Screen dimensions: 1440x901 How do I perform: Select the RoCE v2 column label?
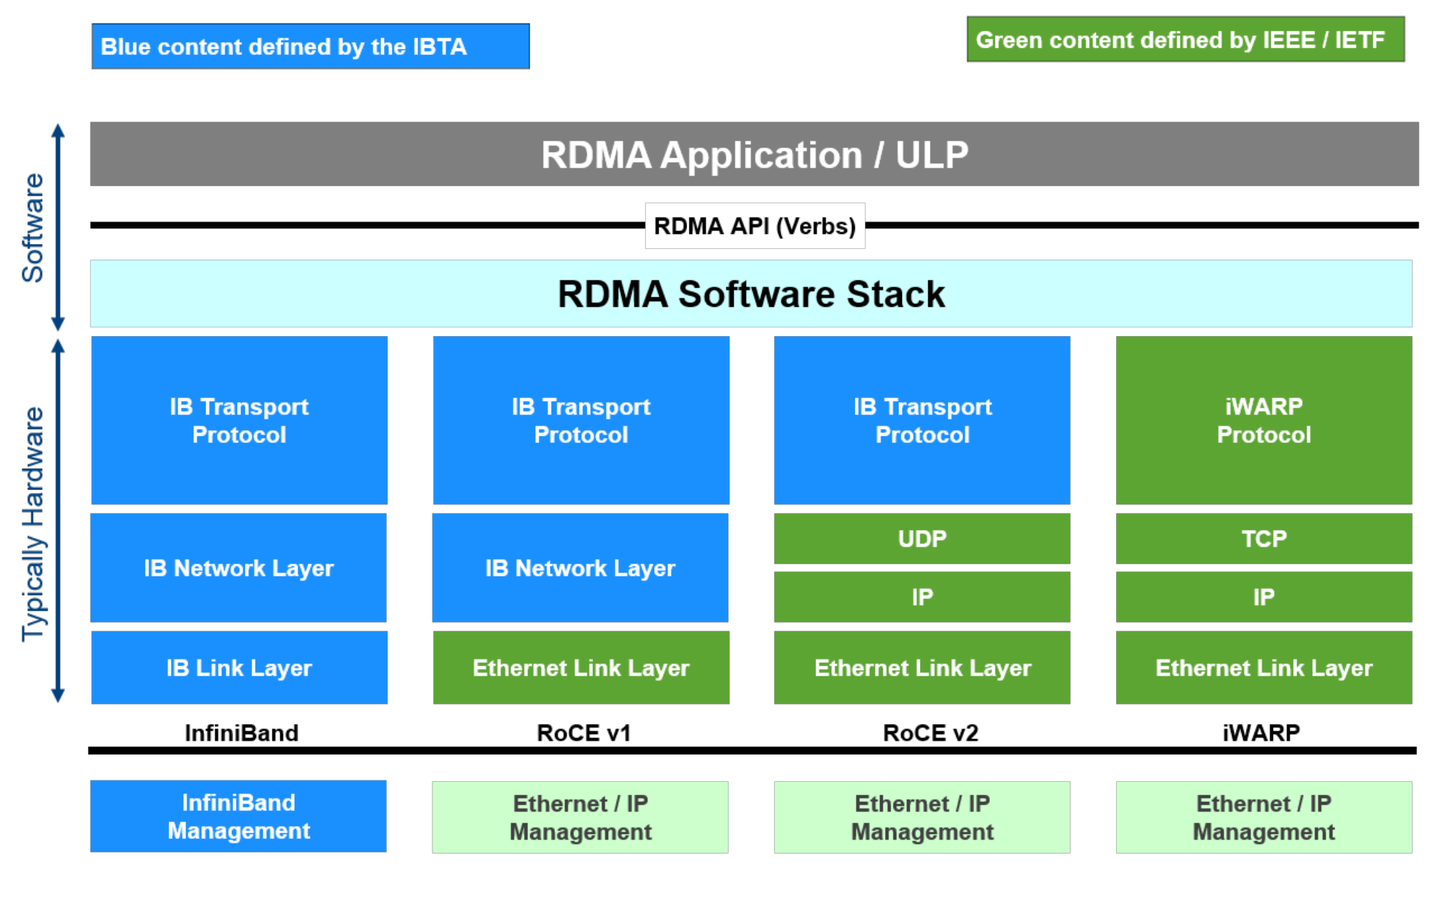pos(921,733)
